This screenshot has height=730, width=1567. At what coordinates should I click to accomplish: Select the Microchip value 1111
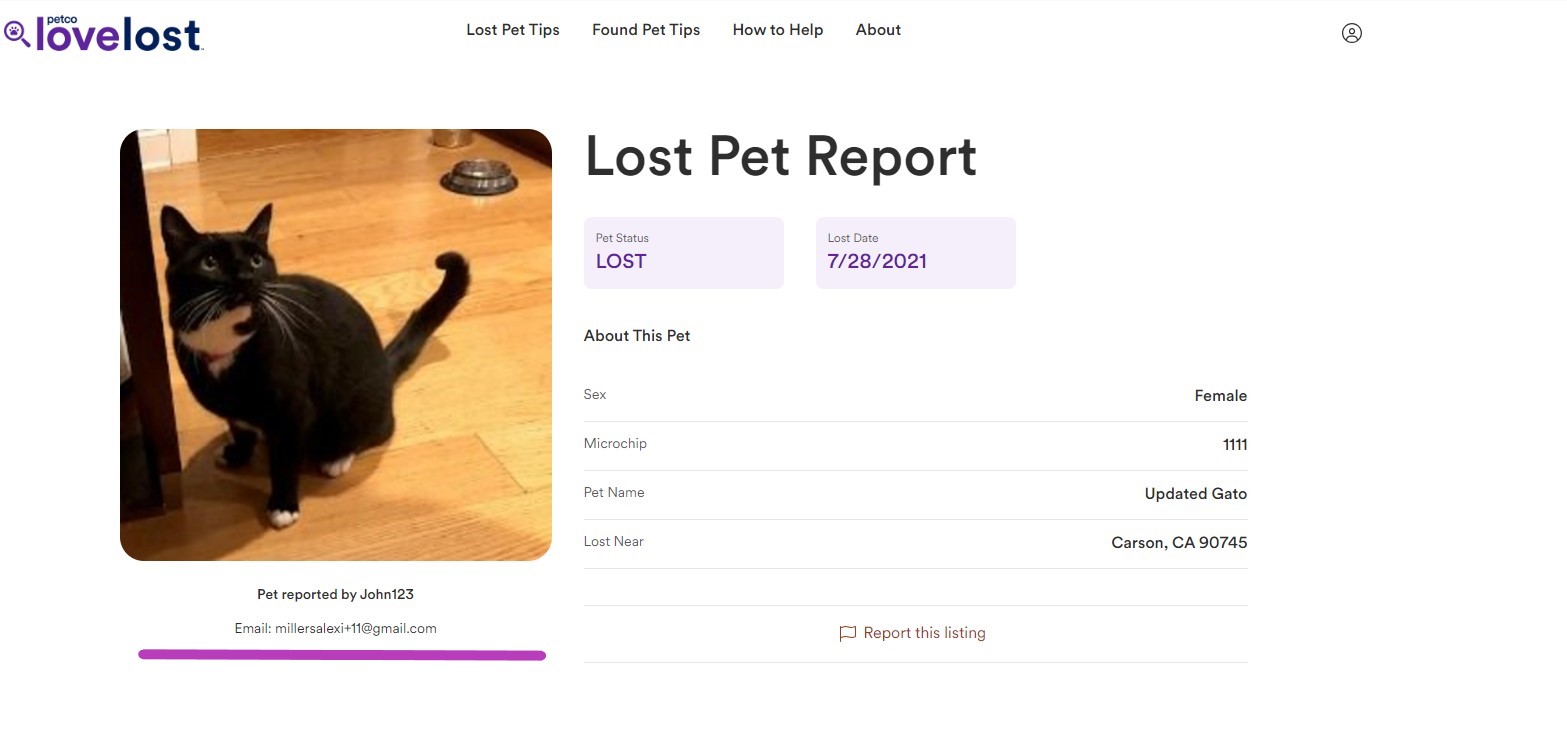pos(1235,444)
